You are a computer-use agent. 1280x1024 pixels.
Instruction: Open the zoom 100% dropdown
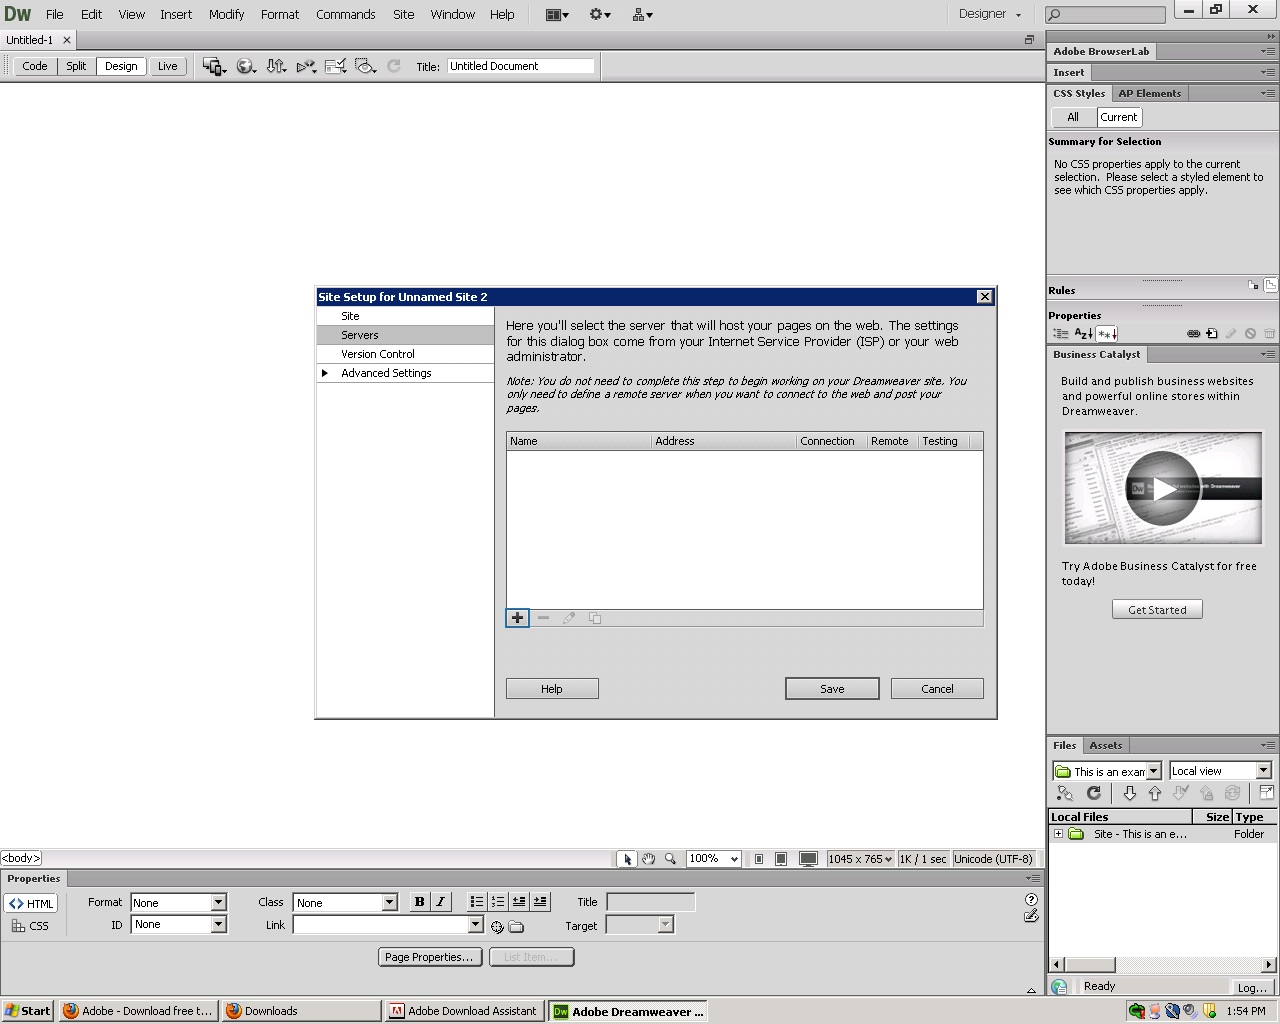(x=714, y=859)
